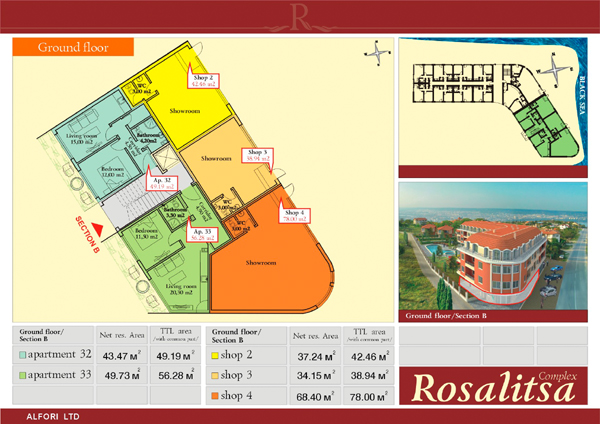Click the apartment 33 total area 56.28 m²
This screenshot has height=424, width=600.
(x=176, y=375)
